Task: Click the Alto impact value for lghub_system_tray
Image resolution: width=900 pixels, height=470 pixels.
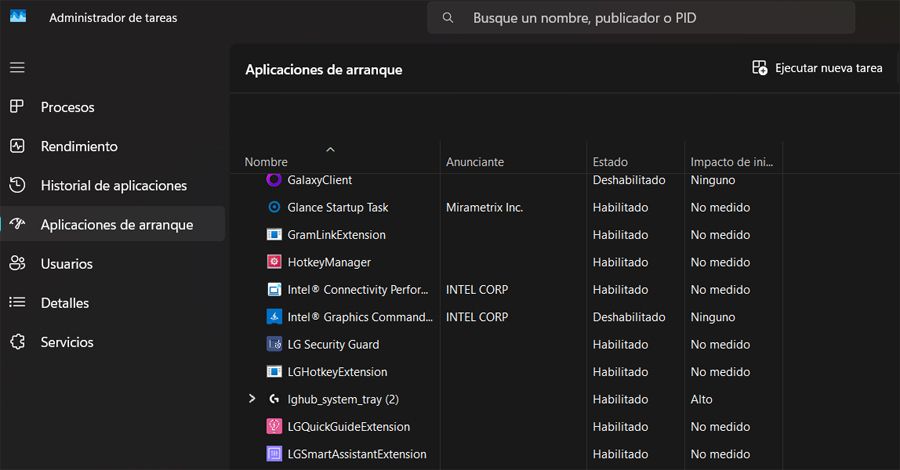Action: click(x=701, y=399)
